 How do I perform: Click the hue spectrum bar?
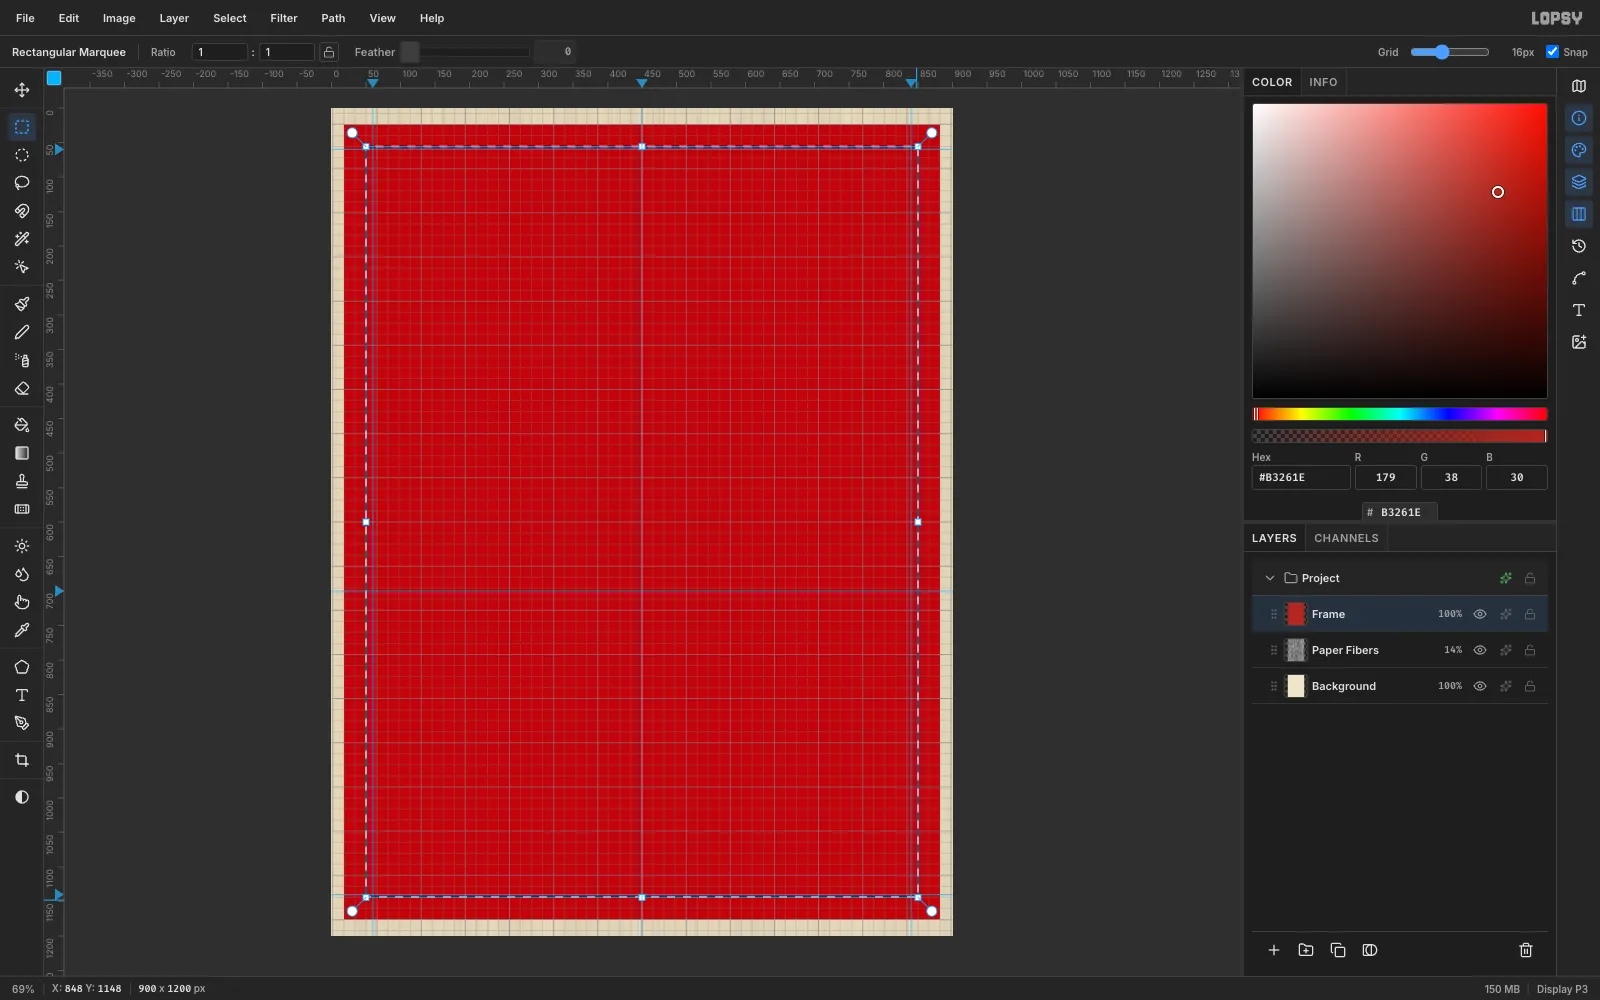point(1400,414)
